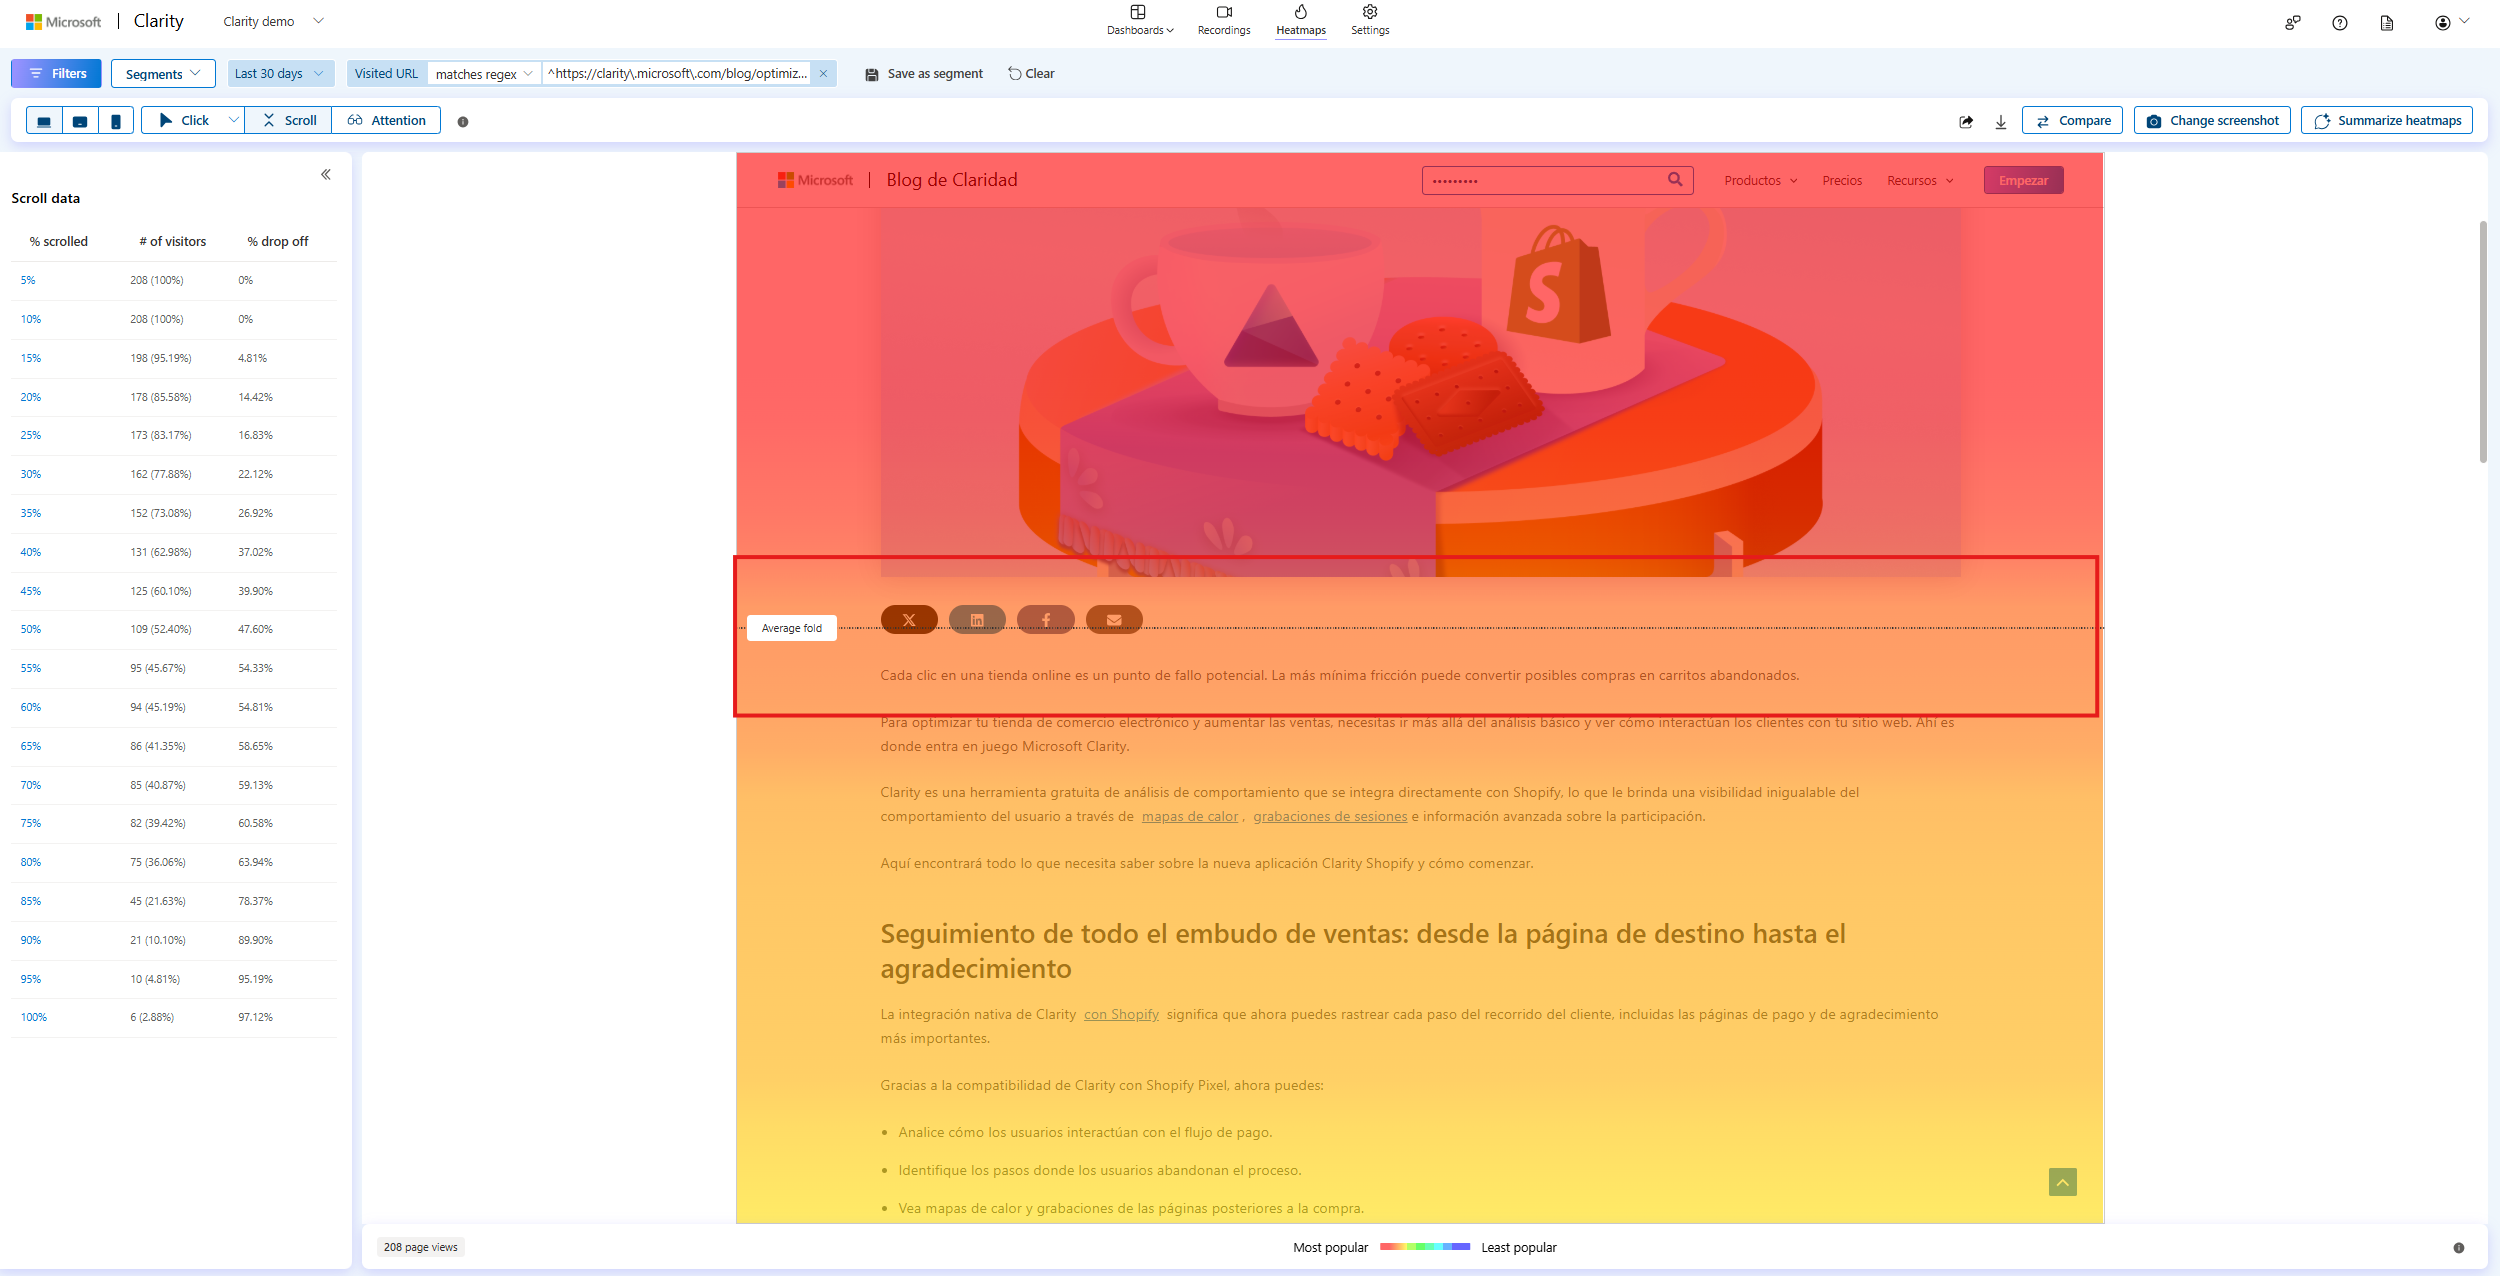The width and height of the screenshot is (2500, 1276).
Task: Toggle the matches regex condition dropdown
Action: 482,73
